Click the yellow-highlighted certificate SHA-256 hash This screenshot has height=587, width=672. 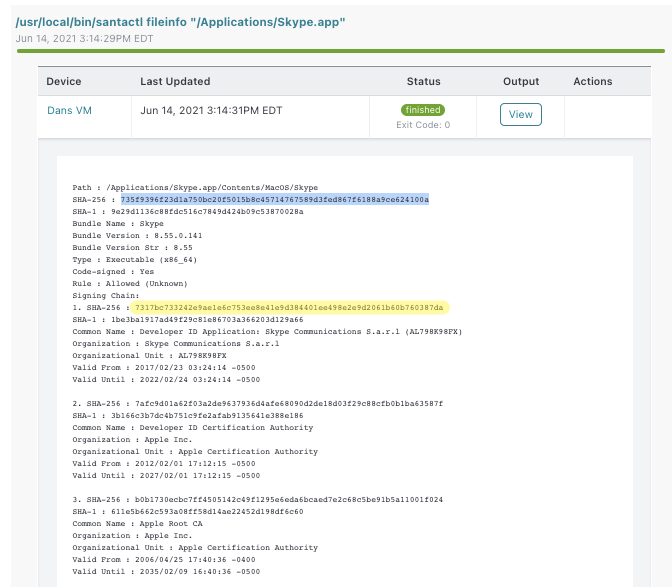coord(289,308)
